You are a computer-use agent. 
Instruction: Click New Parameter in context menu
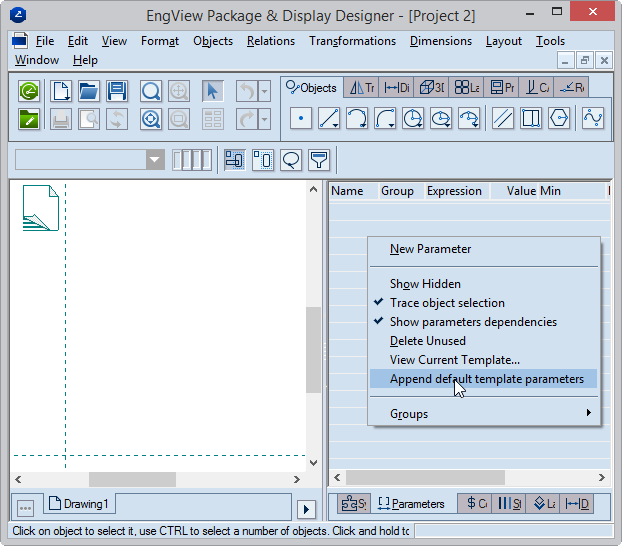(x=430, y=249)
